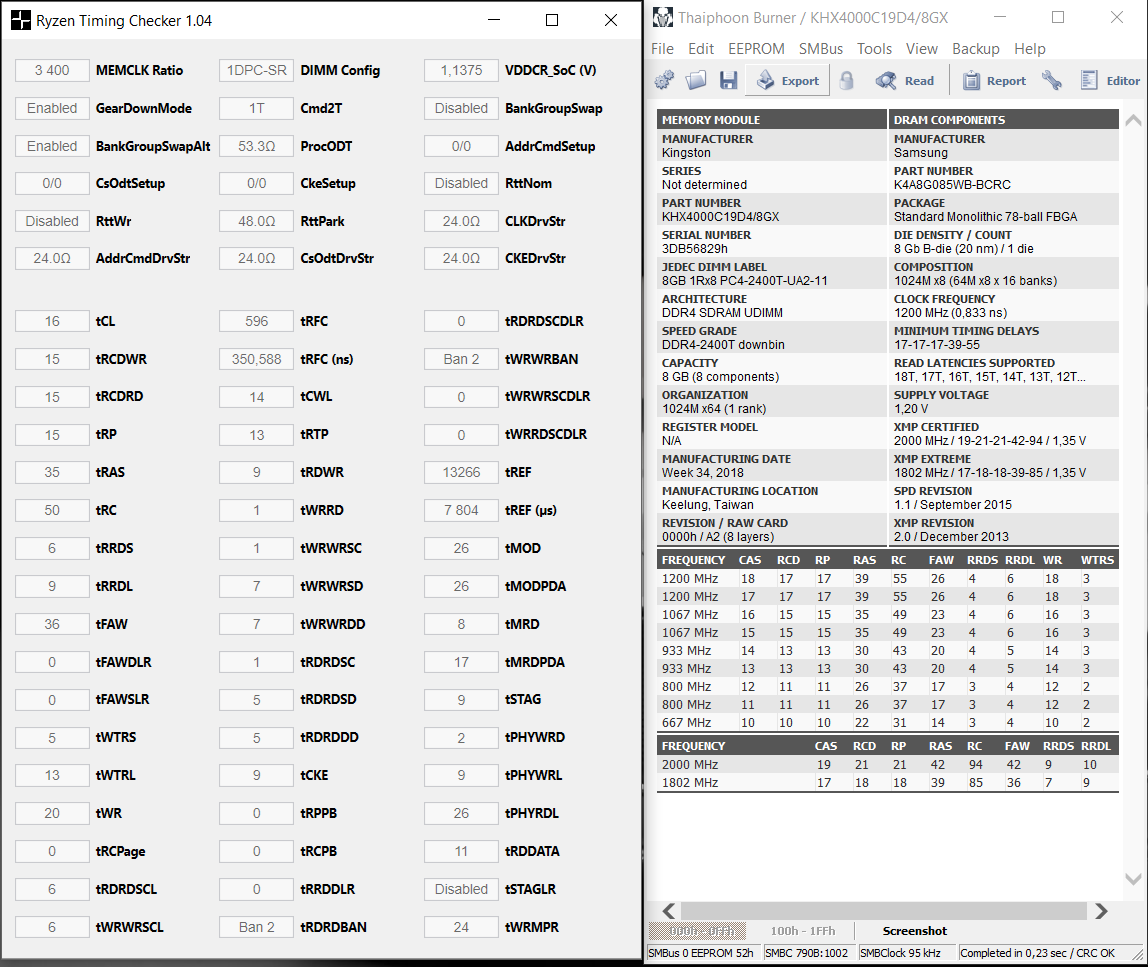Viewport: 1148px width, 967px height.
Task: Open the Backup menu
Action: coord(976,49)
